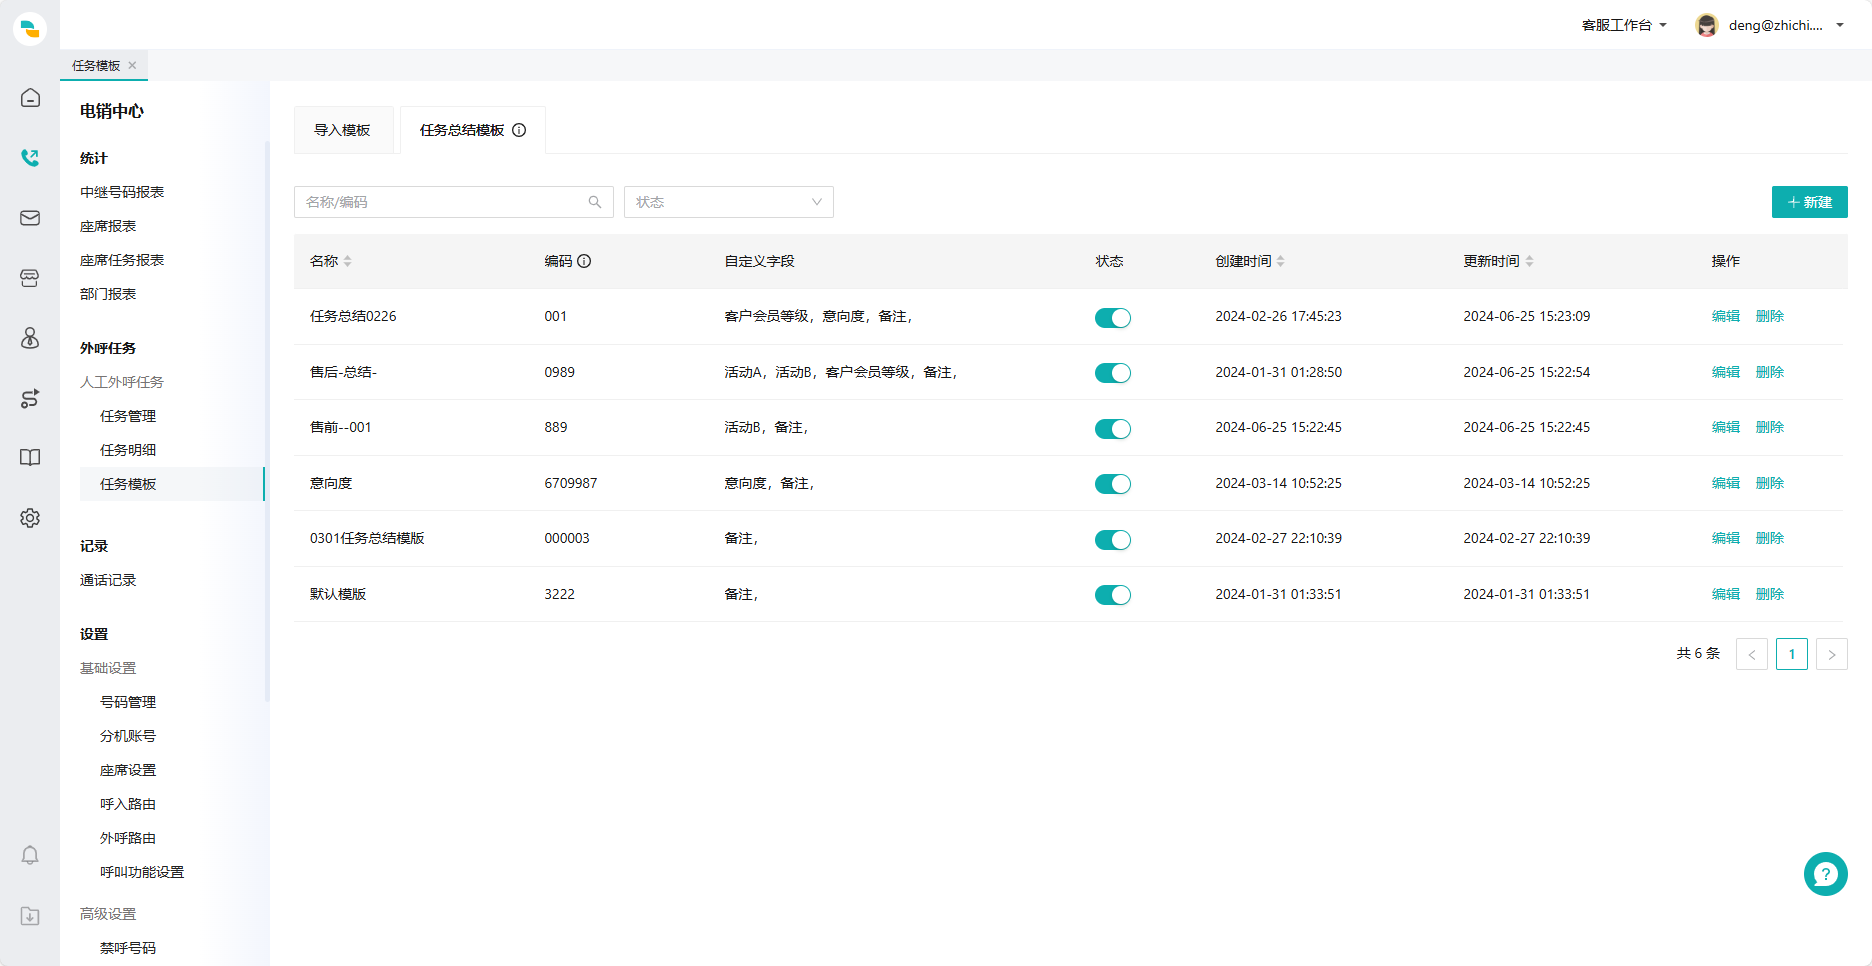Open the mail envelope icon
This screenshot has width=1872, height=966.
click(x=30, y=218)
